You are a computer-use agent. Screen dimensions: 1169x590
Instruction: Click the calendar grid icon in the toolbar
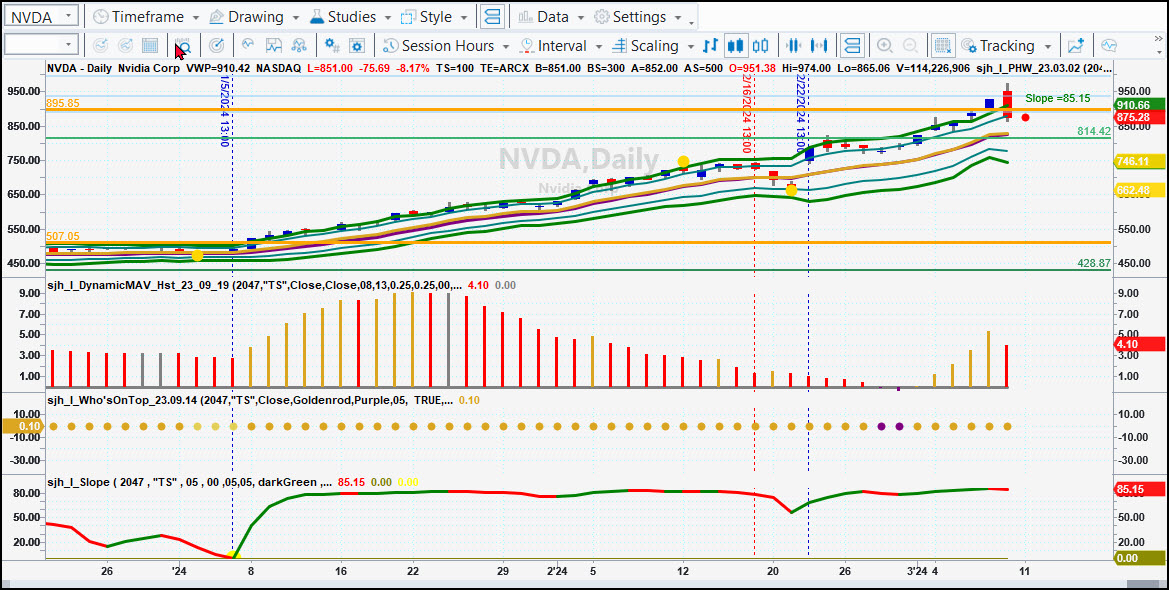tap(150, 45)
